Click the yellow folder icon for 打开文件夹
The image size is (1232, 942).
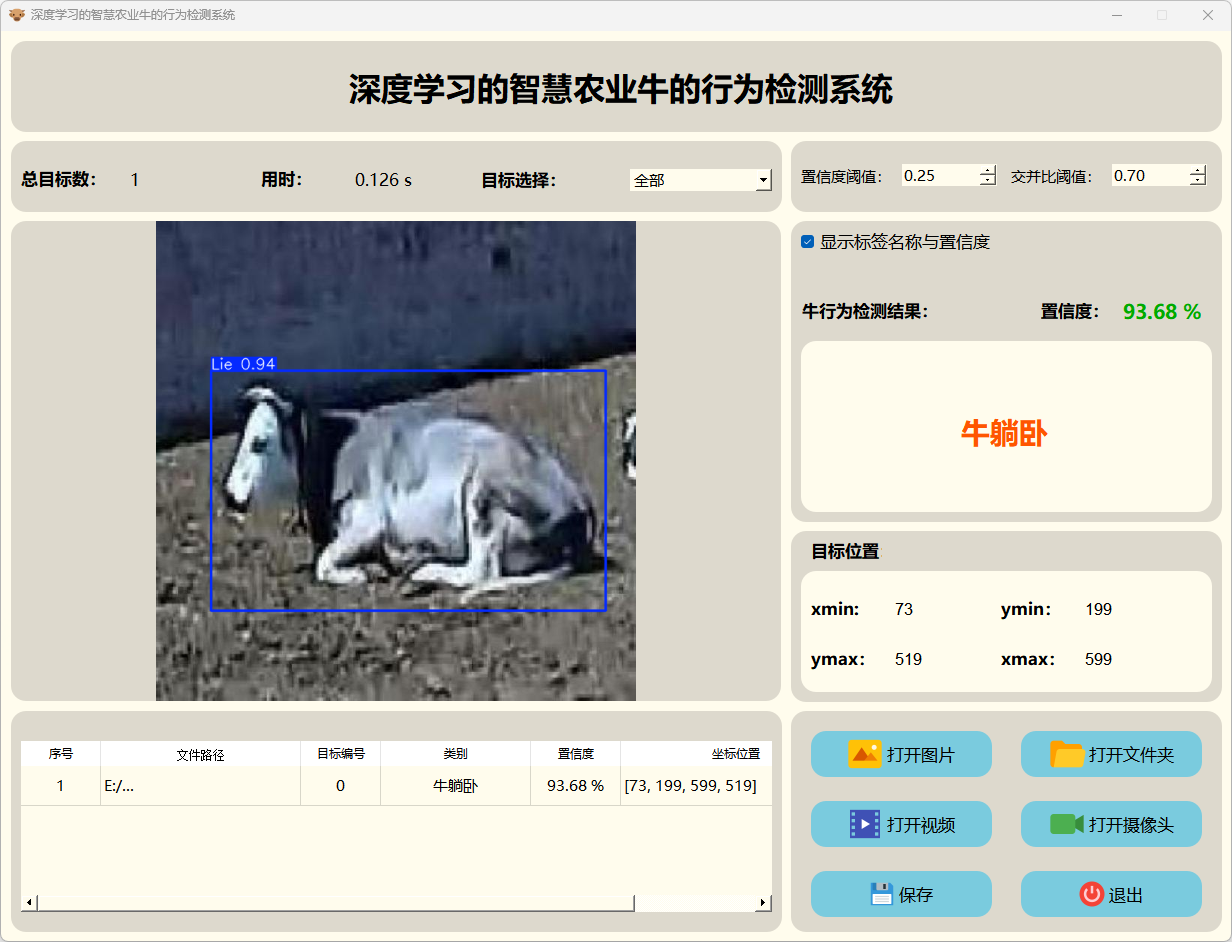pyautogui.click(x=1067, y=754)
